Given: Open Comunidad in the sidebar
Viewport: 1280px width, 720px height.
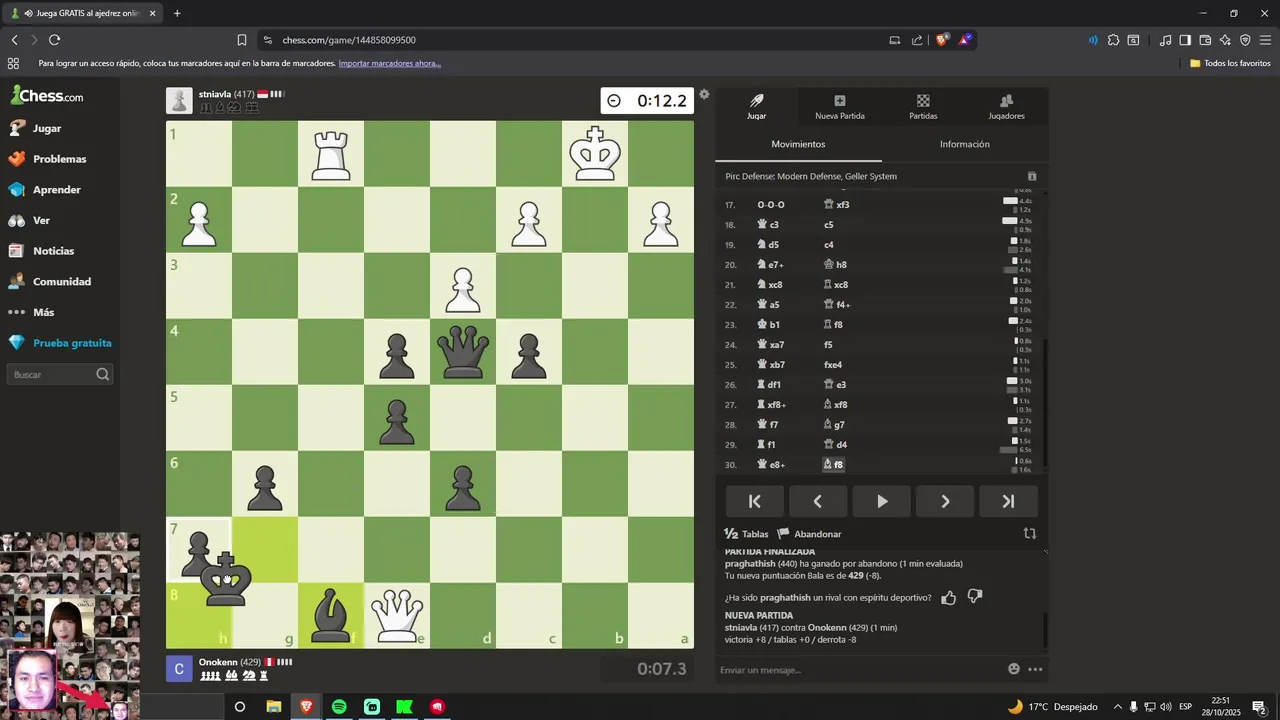Looking at the screenshot, I should 49,282.
